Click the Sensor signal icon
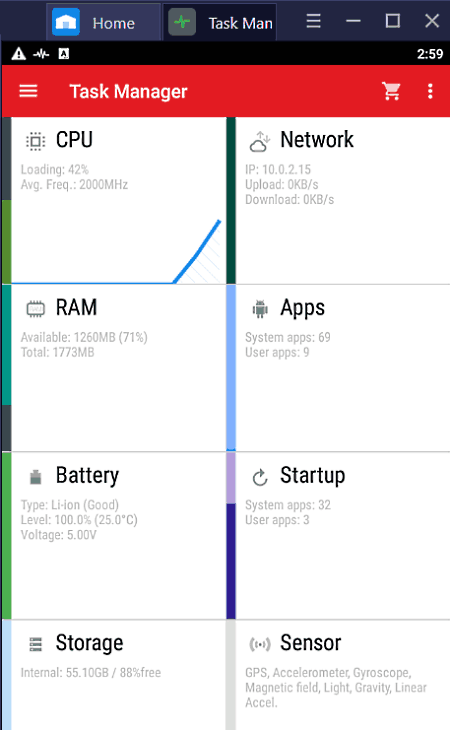This screenshot has width=450, height=730. coord(260,644)
